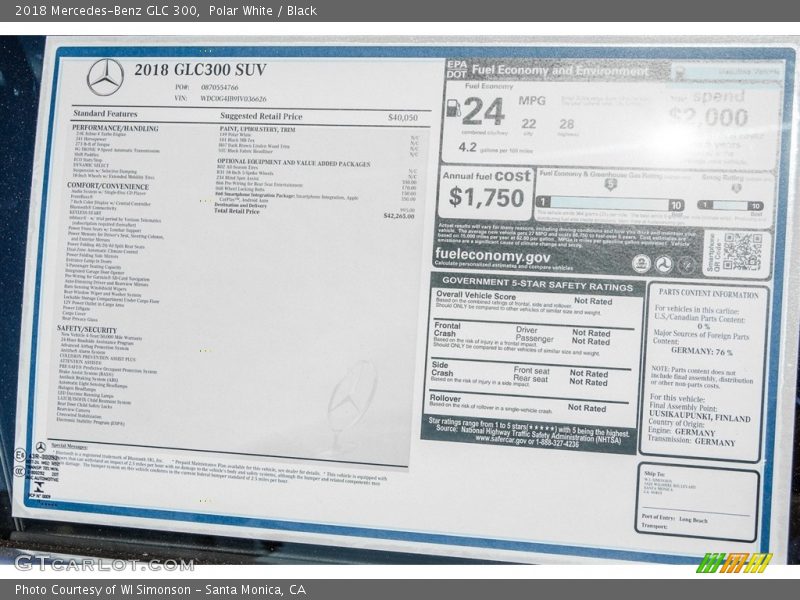Screen dimensions: 800x600
Task: Click the $1,750 annual fuel cost
Action: [x=486, y=197]
